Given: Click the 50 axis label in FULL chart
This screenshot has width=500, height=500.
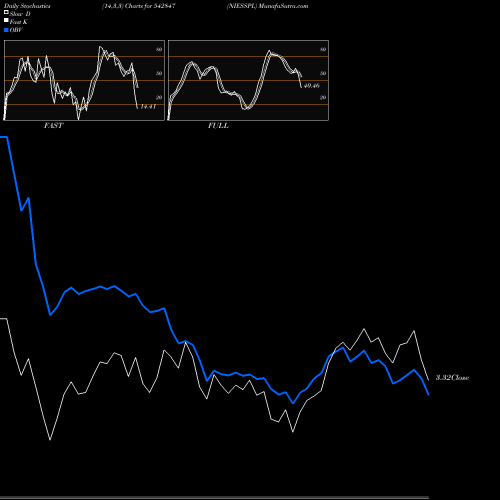Looking at the screenshot, I should (323, 73).
